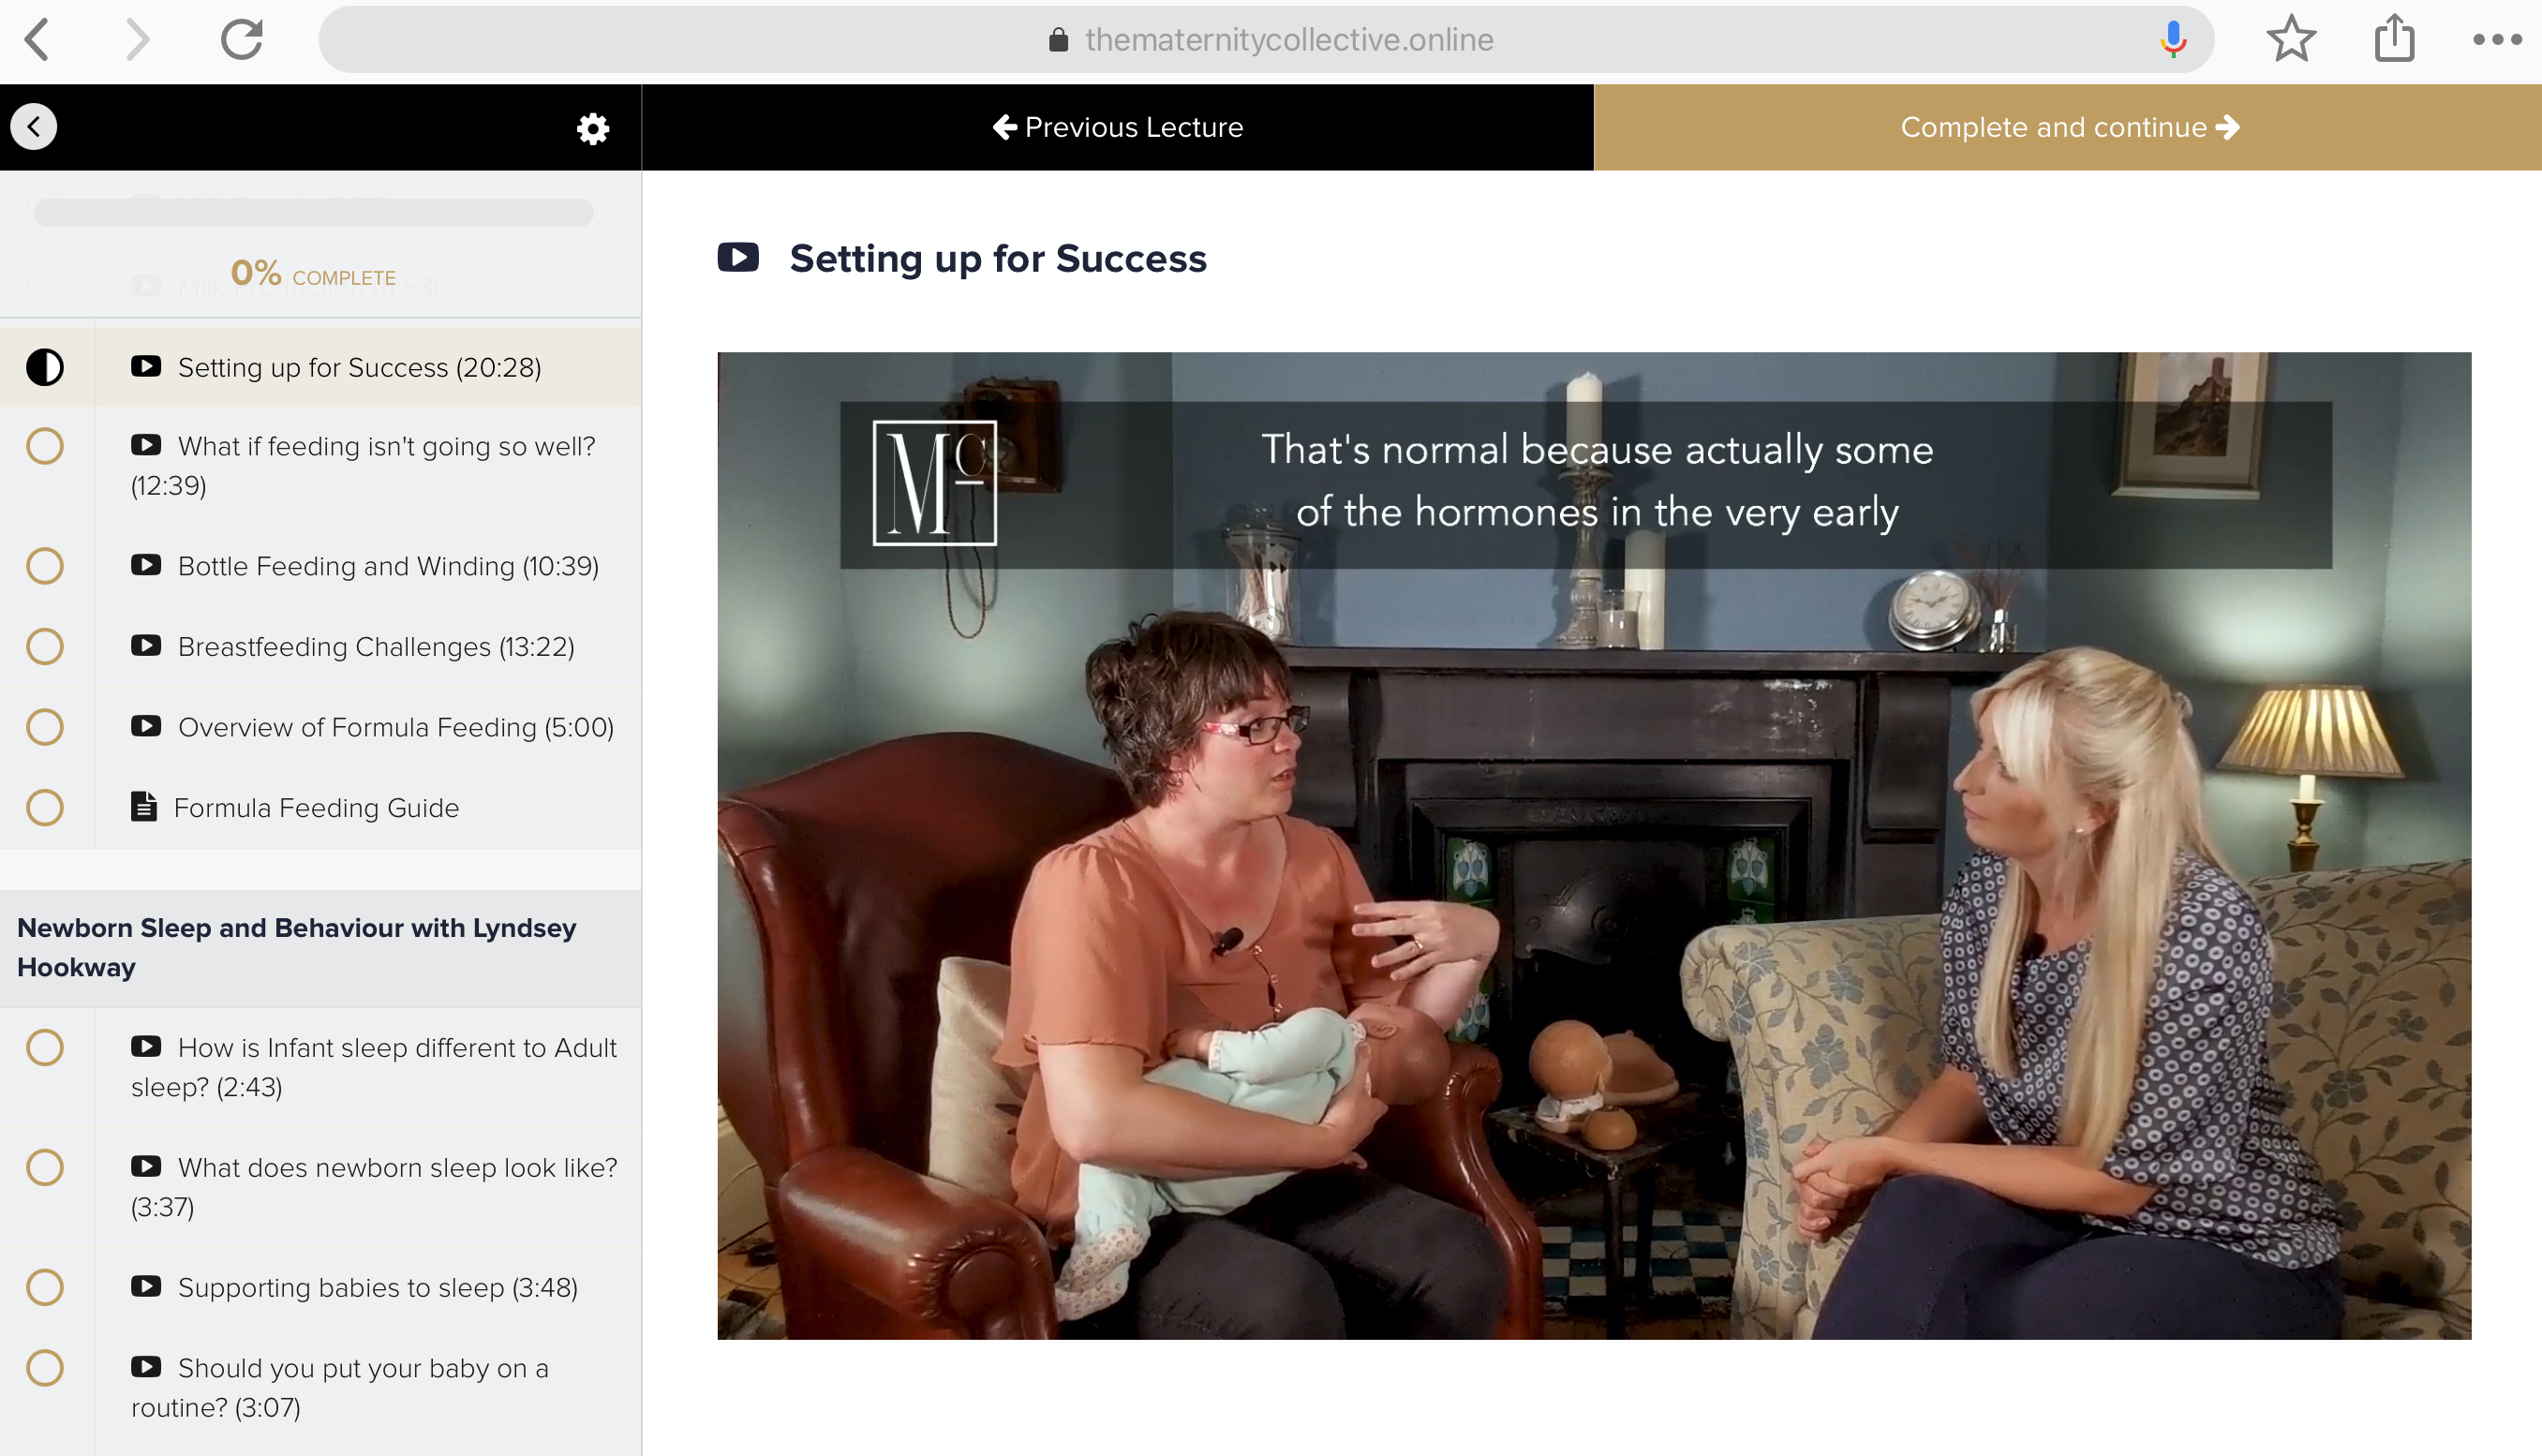Toggle completion circle for Breastfeeding Challenges

tap(45, 647)
